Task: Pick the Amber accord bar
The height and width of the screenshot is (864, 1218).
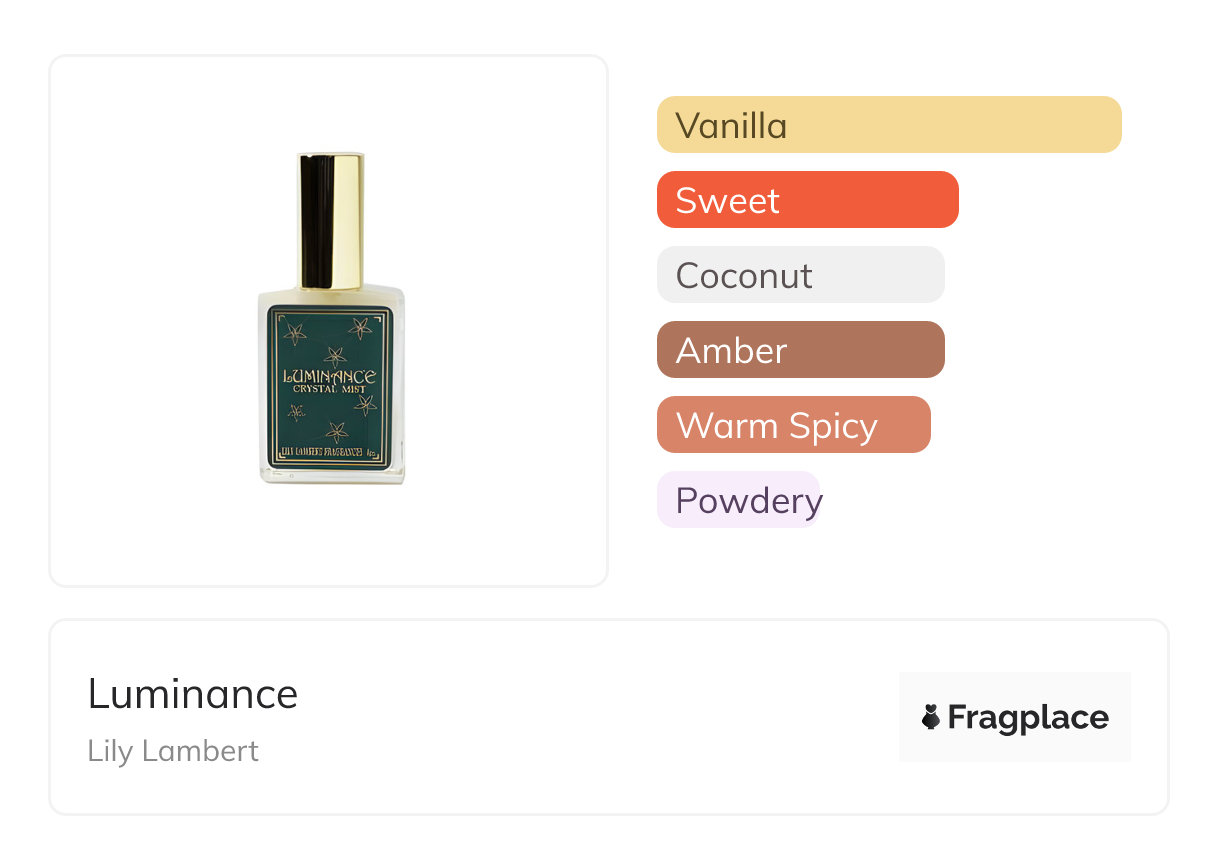Action: (x=800, y=350)
